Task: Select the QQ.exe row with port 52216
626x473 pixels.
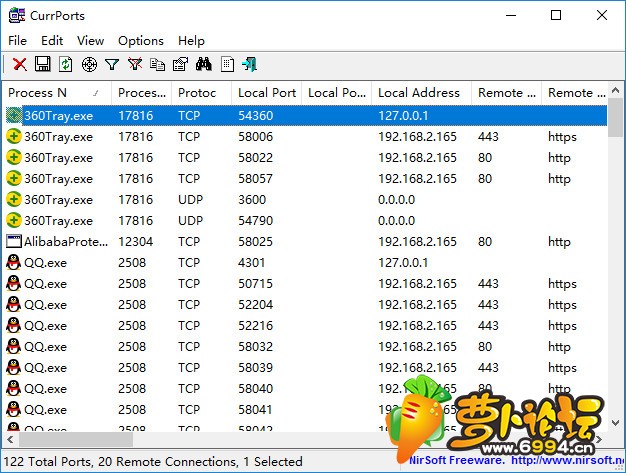Action: 306,325
